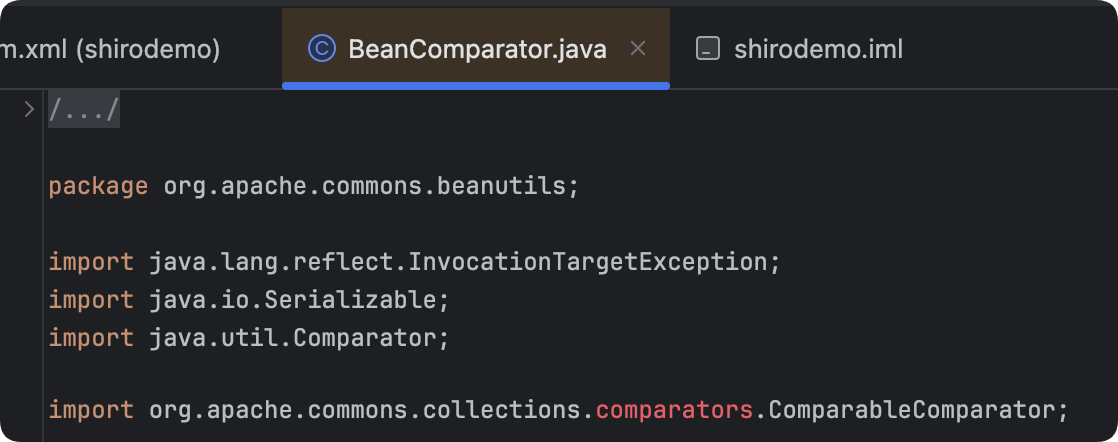
Task: Select the BeanComparator.java tab label
Action: pos(477,48)
